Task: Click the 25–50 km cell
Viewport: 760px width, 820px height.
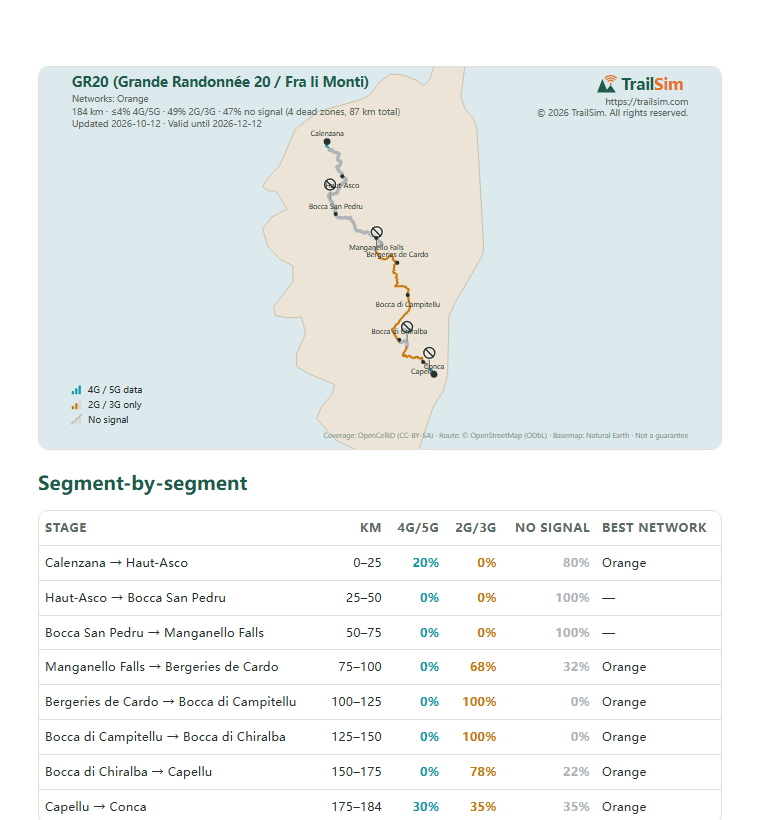Action: pyautogui.click(x=364, y=598)
